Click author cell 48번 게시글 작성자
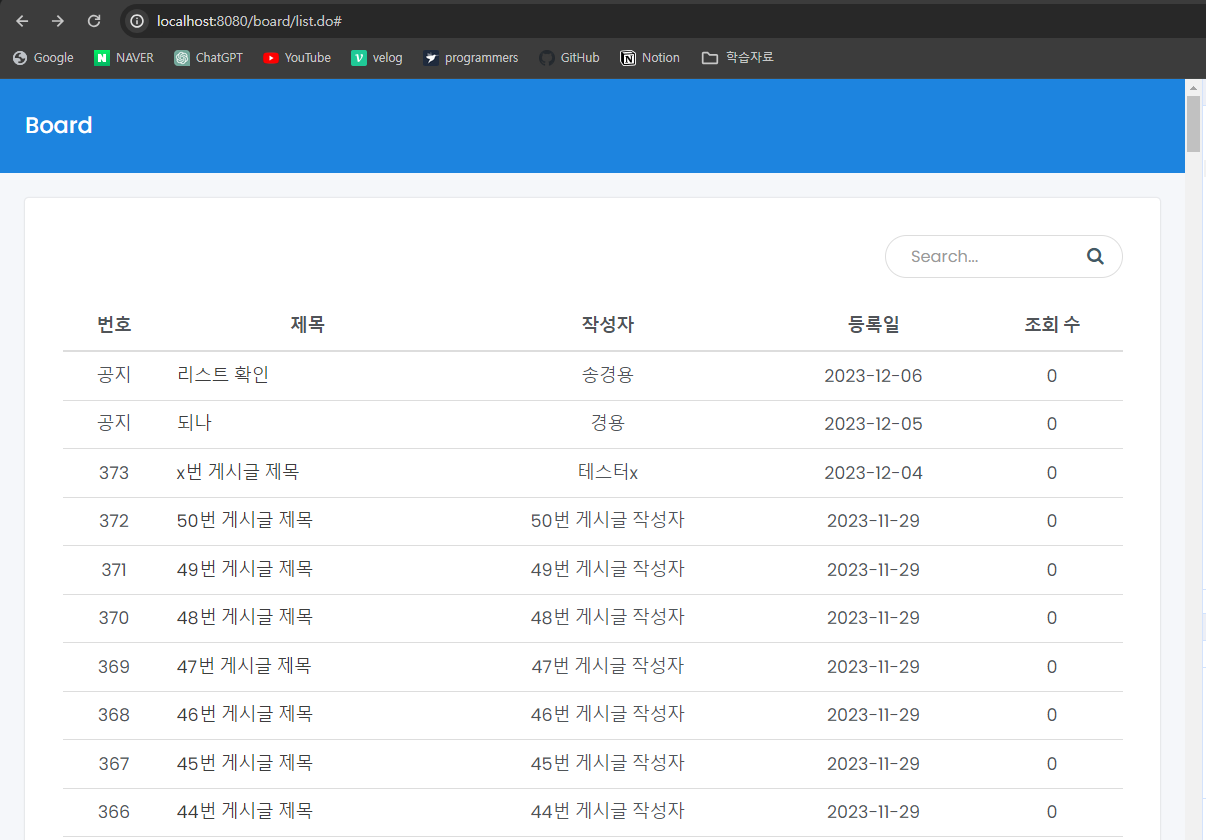Viewport: 1206px width, 840px height. coord(608,617)
